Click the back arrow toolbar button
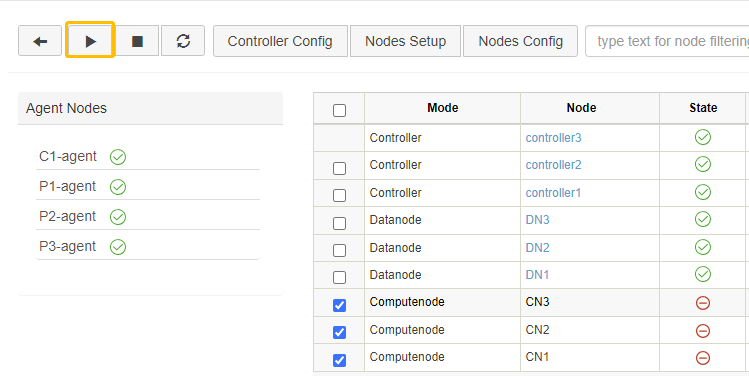This screenshot has height=376, width=749. (40, 41)
